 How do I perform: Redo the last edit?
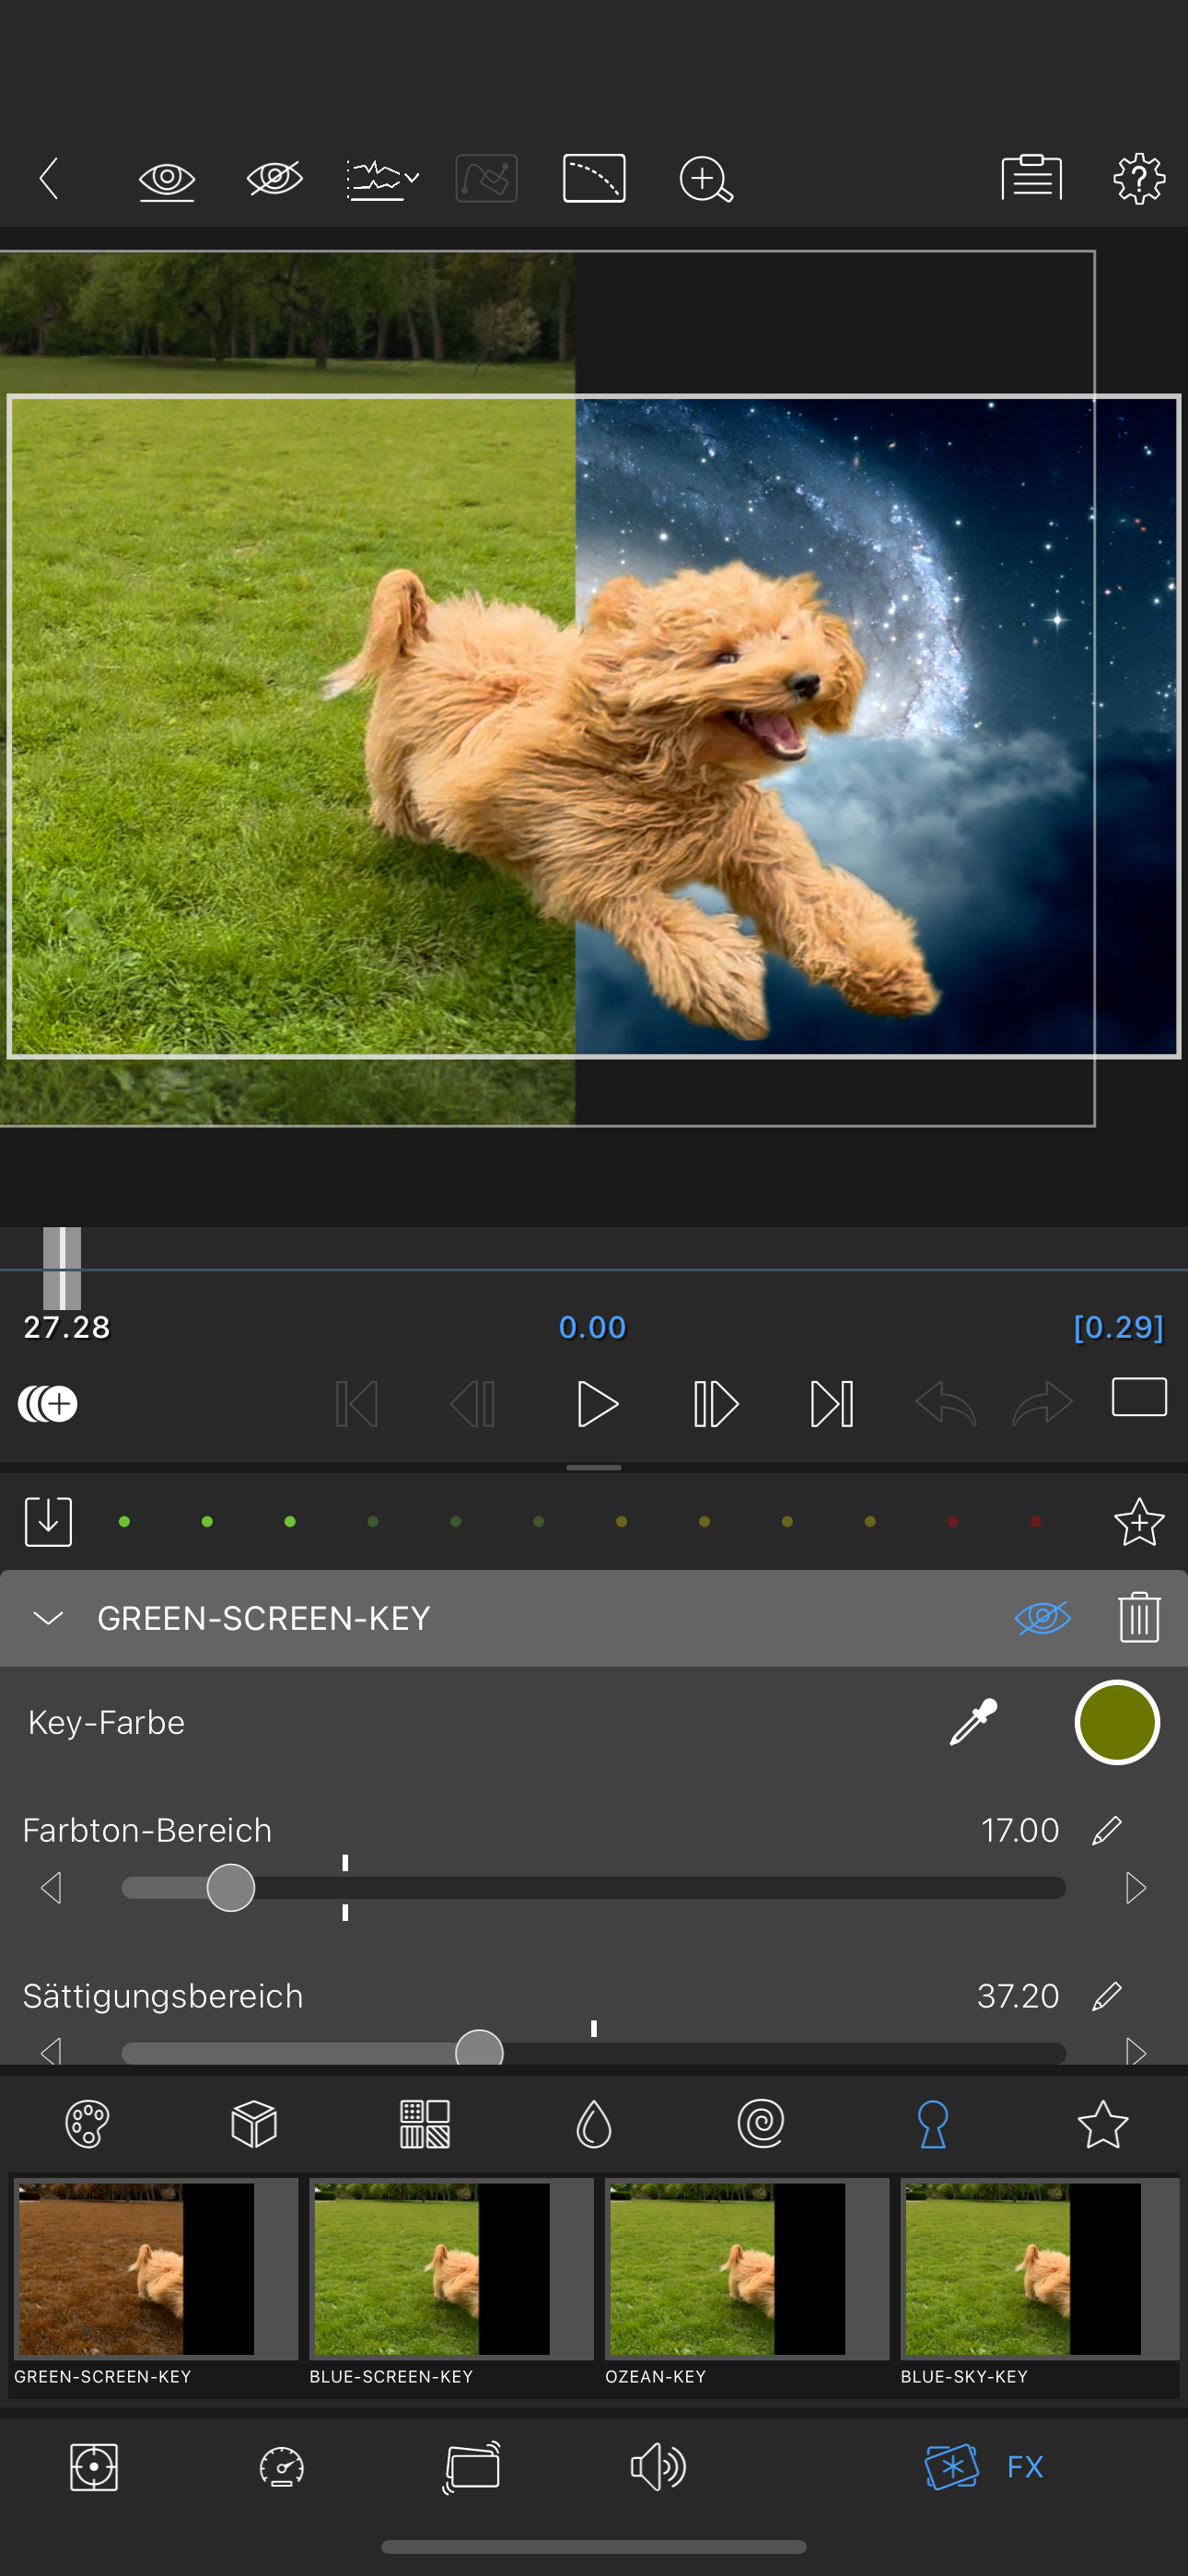click(1043, 1403)
